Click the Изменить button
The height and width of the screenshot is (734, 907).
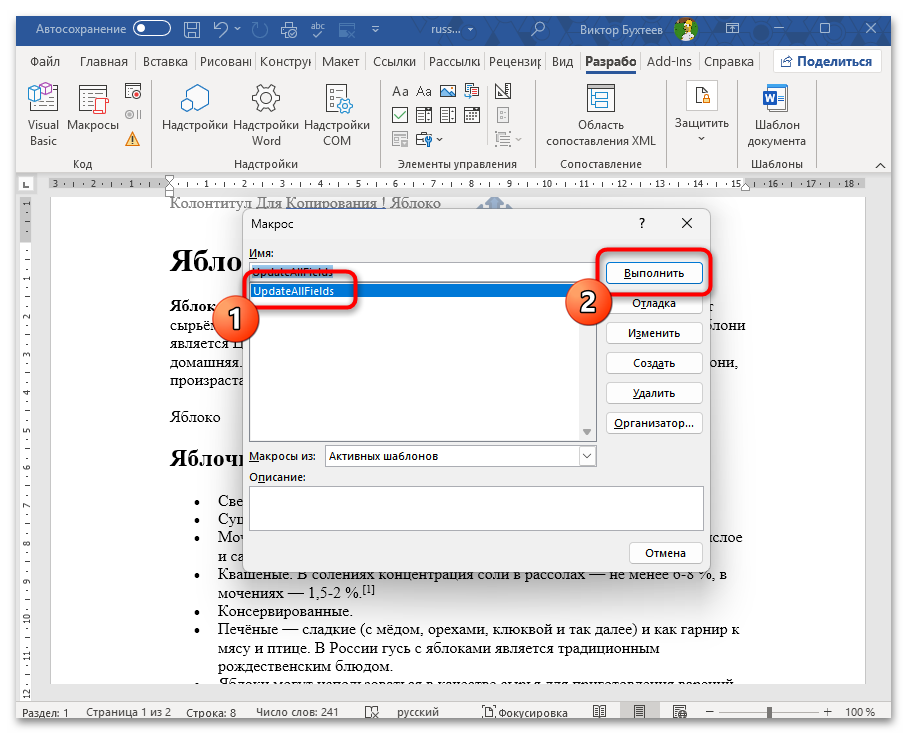(654, 333)
